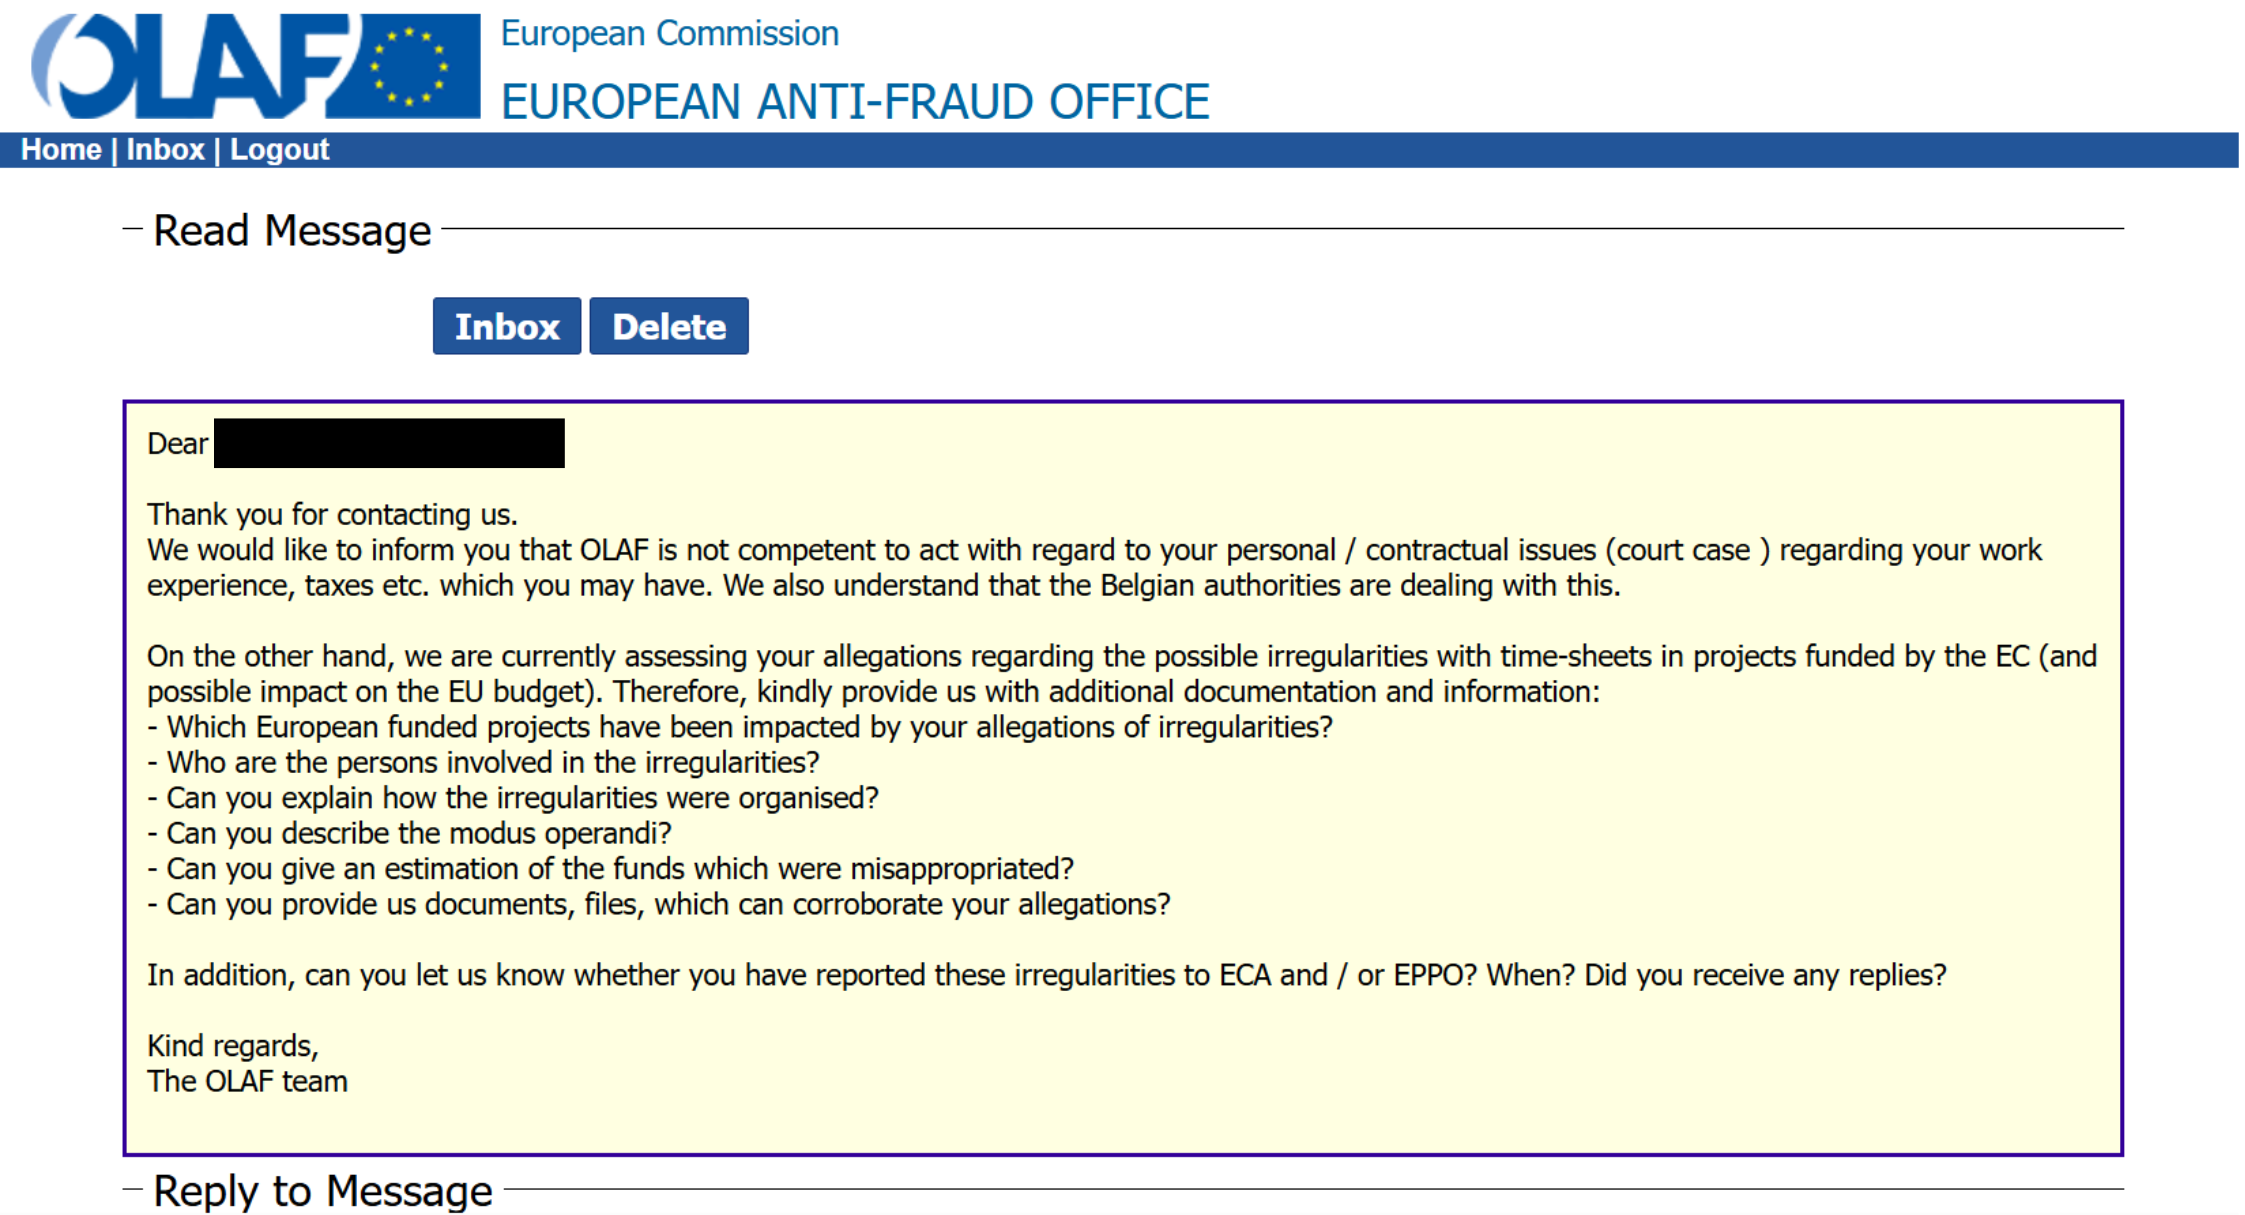2245x1215 pixels.
Task: Click the Read Message section heading
Action: 292,231
